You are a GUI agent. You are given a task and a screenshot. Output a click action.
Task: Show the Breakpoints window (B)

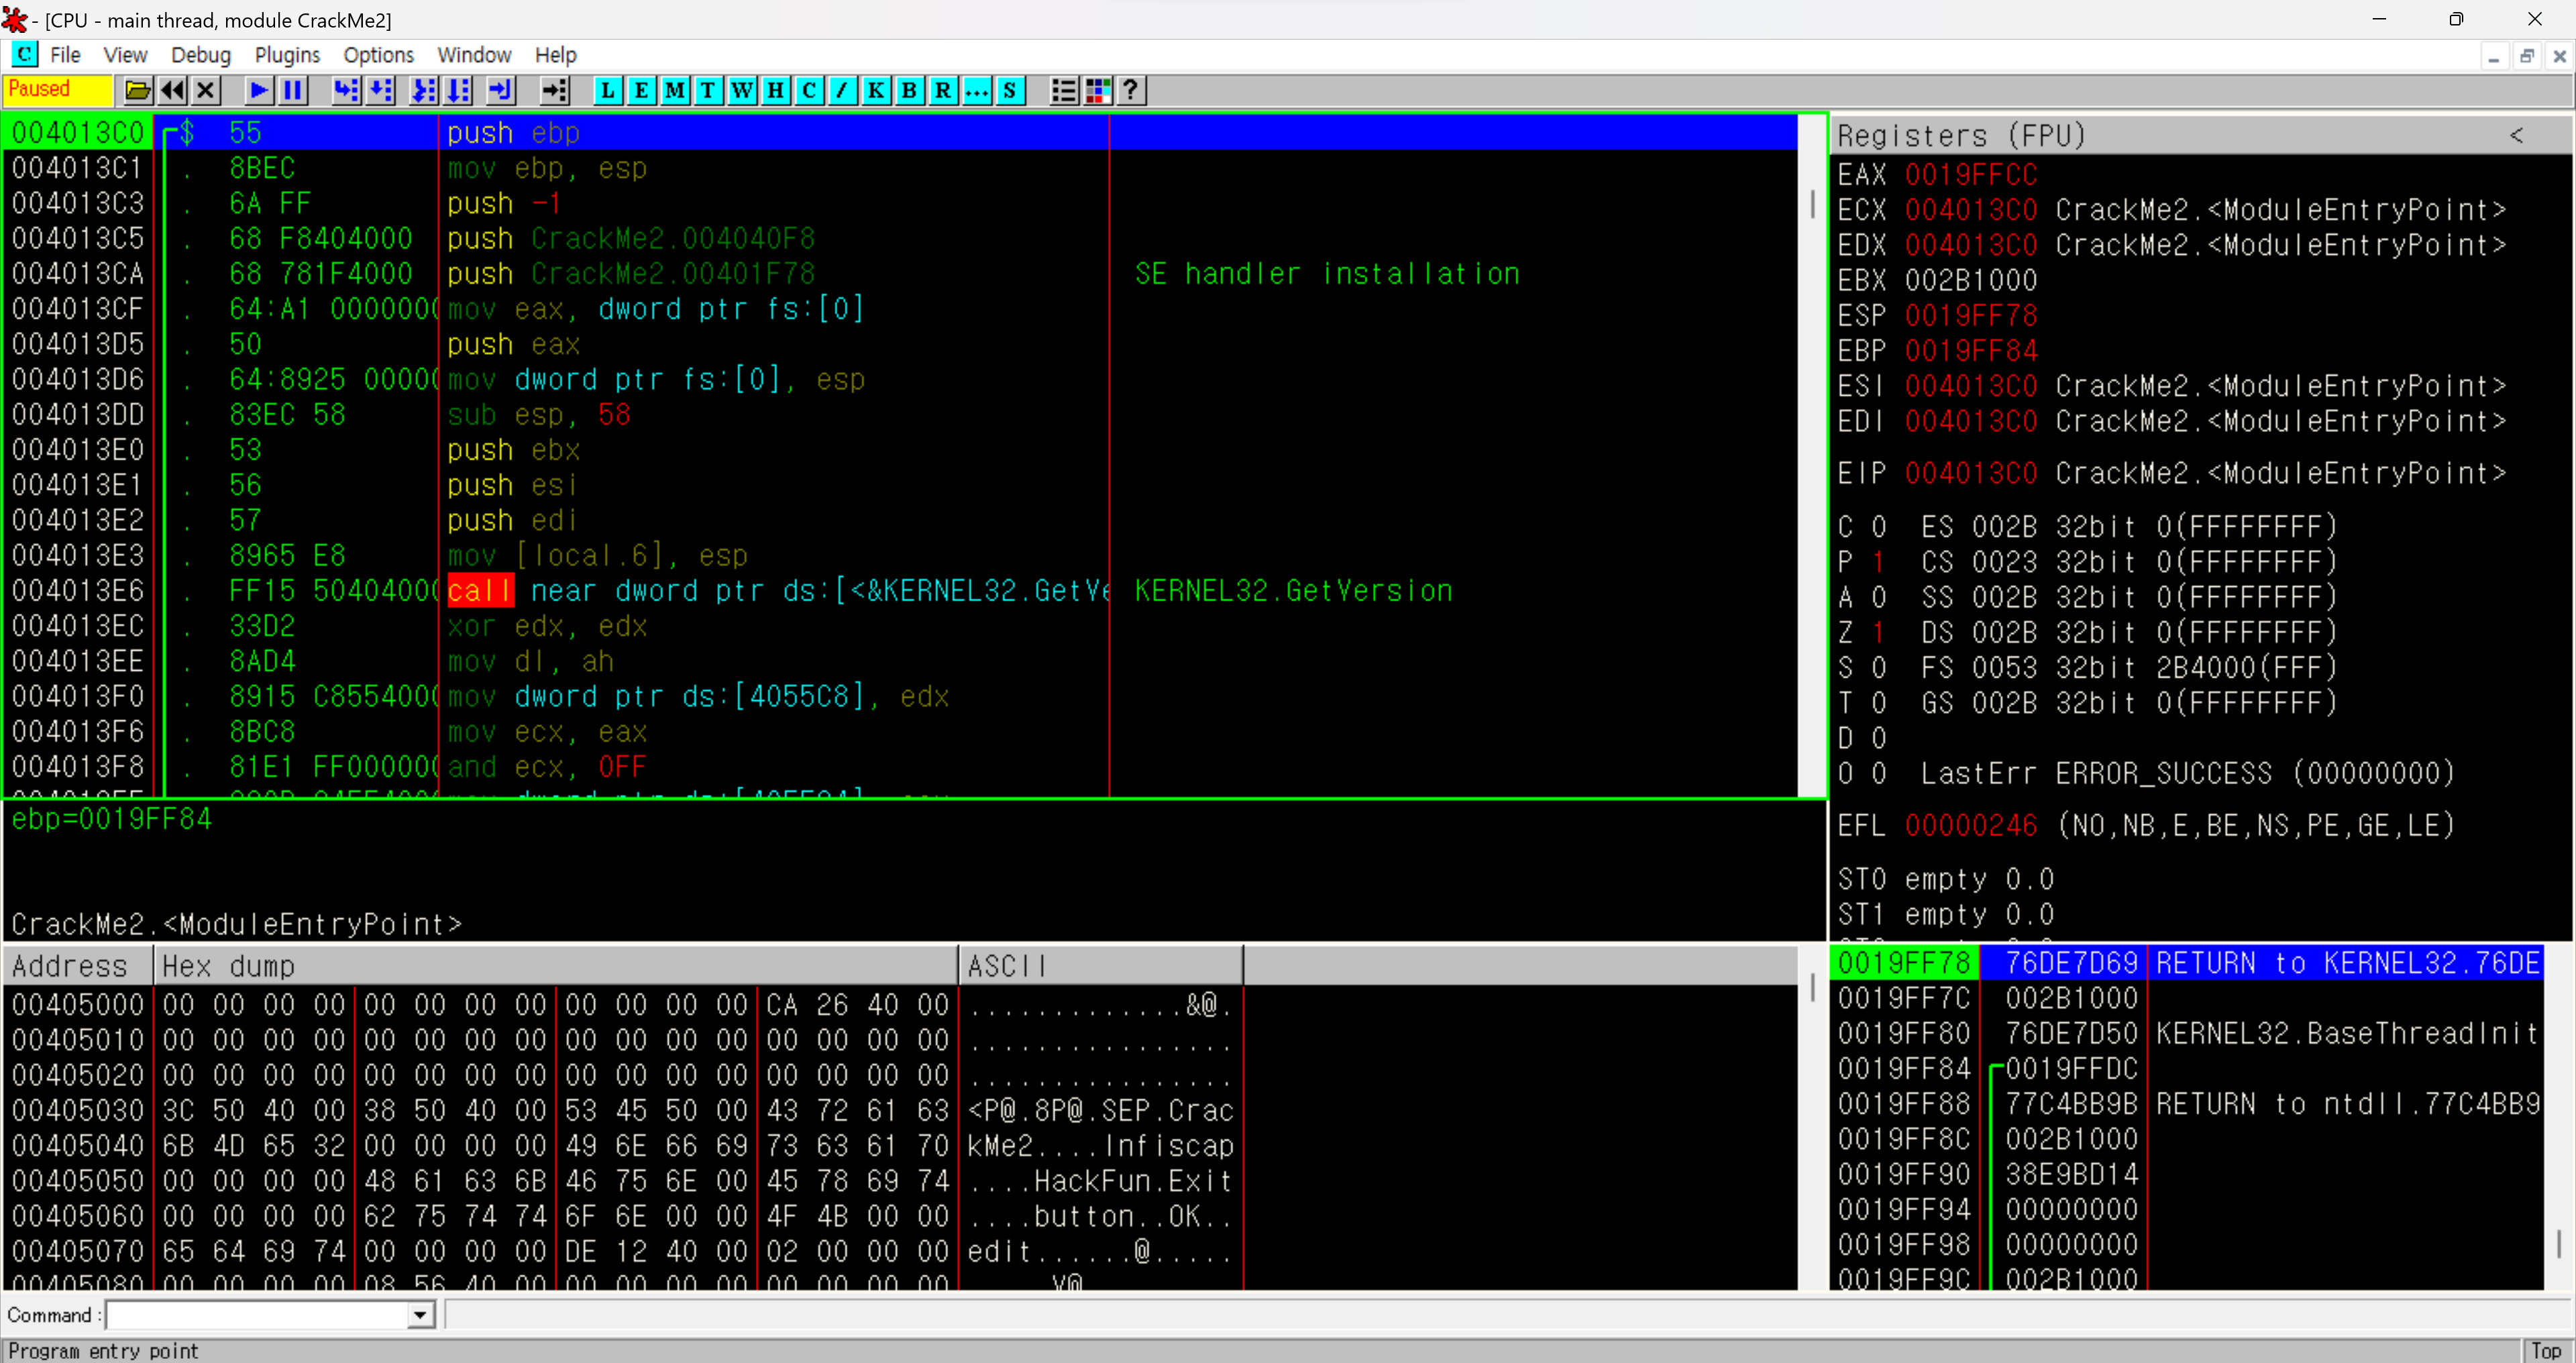click(909, 91)
